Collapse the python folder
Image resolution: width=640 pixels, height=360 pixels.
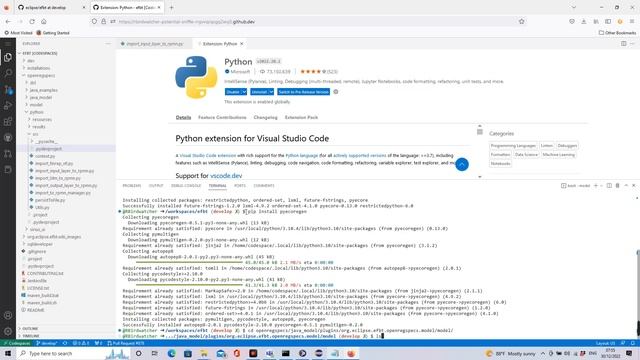36,112
